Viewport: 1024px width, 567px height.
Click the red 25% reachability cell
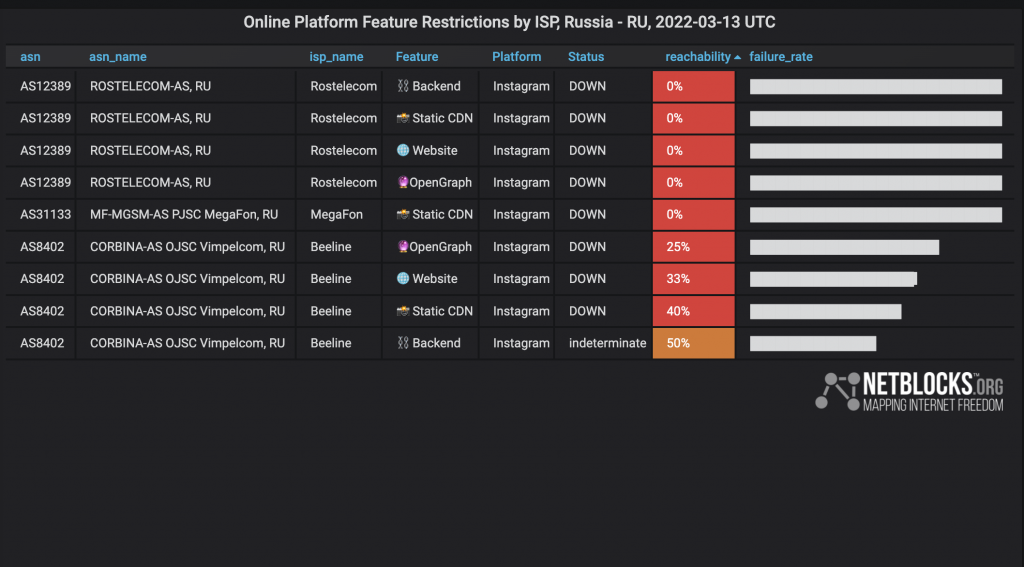click(693, 246)
